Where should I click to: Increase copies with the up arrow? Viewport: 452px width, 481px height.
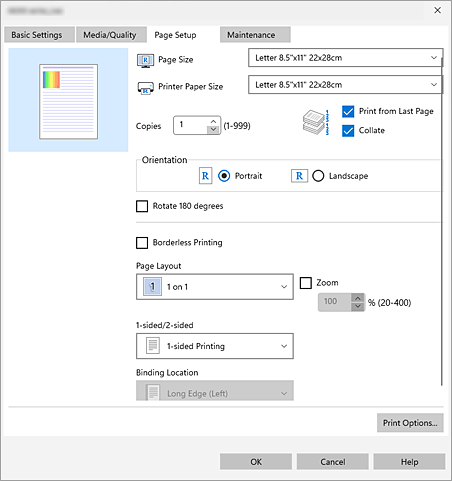pyautogui.click(x=213, y=121)
